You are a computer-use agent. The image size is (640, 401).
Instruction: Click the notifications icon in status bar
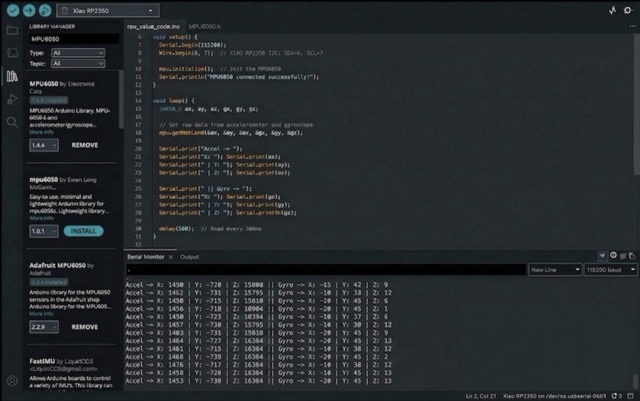[616, 396]
